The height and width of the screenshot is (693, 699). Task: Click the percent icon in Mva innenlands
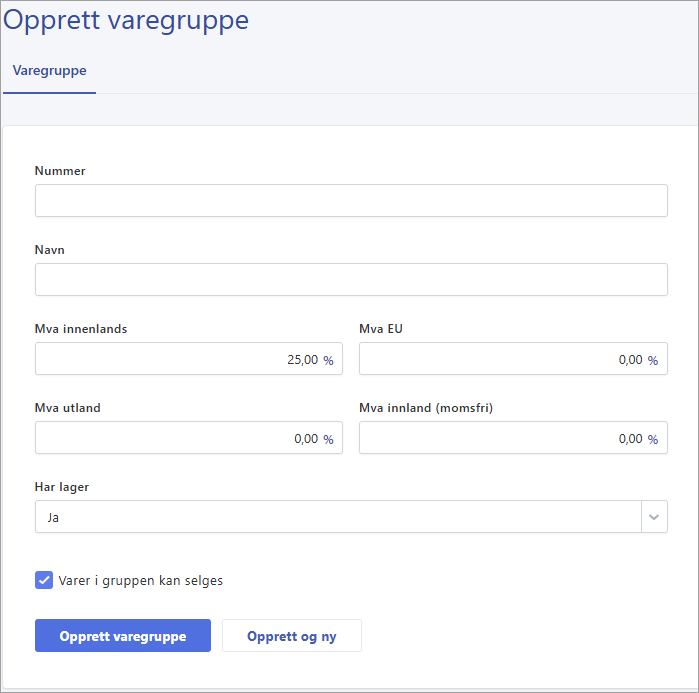pyautogui.click(x=329, y=360)
